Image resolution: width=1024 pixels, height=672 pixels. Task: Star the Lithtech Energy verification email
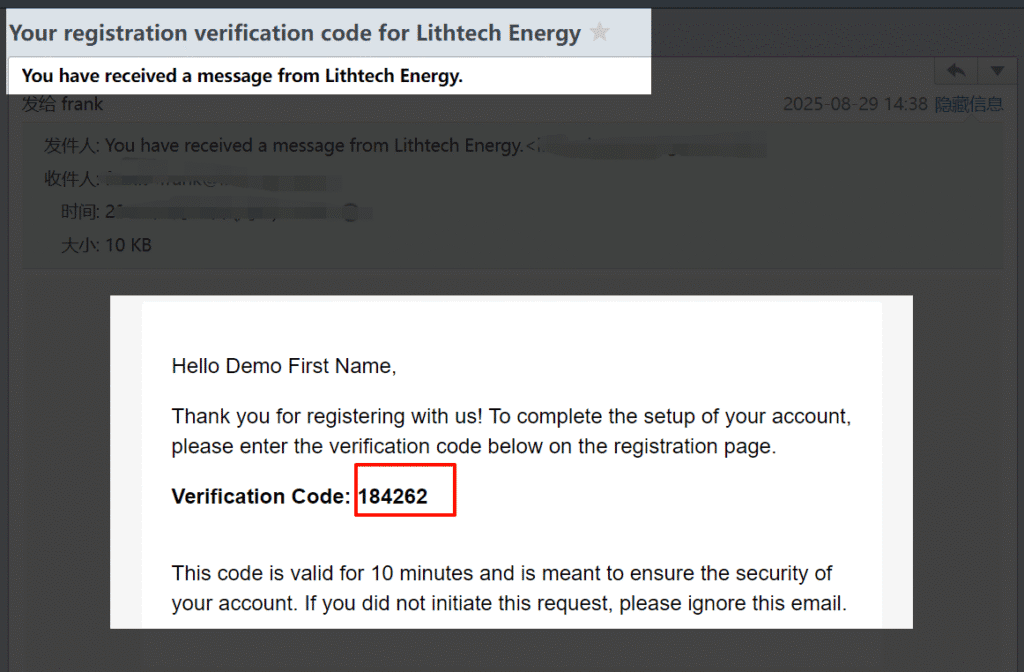point(600,33)
